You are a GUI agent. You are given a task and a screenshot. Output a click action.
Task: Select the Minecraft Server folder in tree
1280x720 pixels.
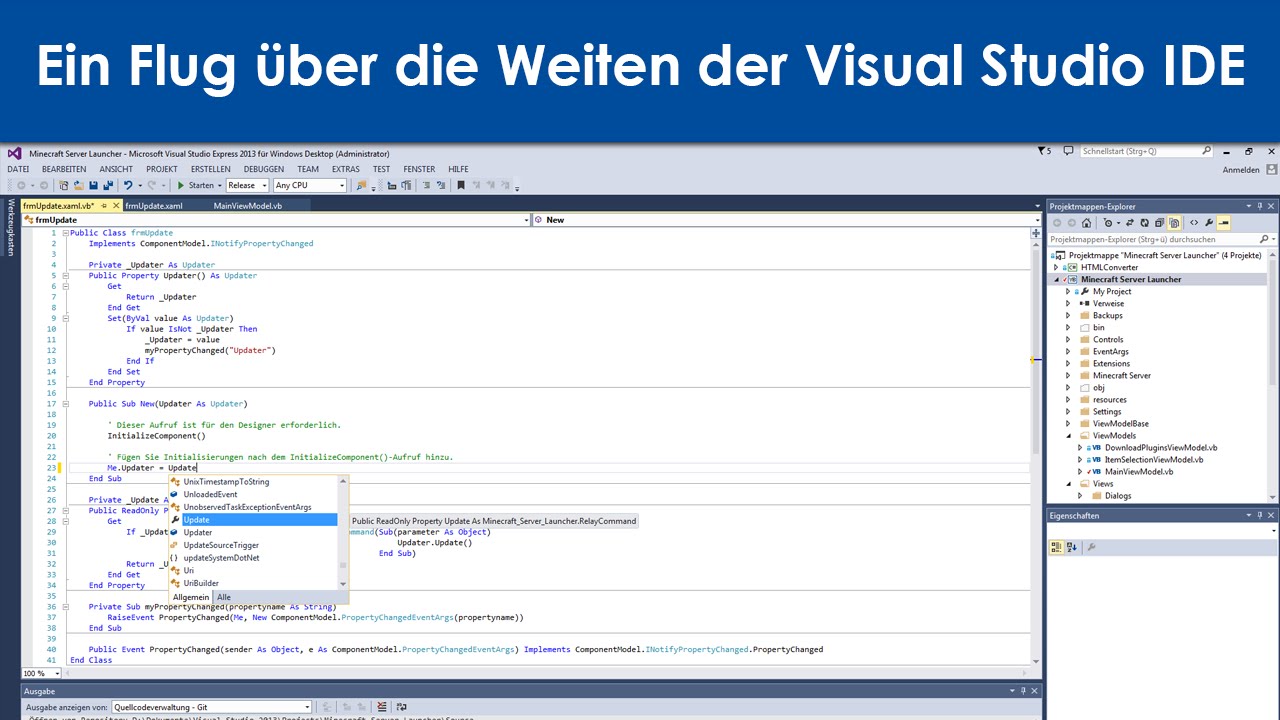click(x=1122, y=375)
